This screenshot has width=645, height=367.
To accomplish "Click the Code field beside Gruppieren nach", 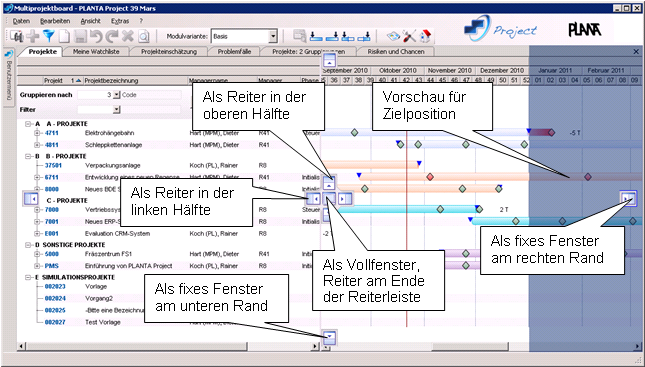I will 151,95.
